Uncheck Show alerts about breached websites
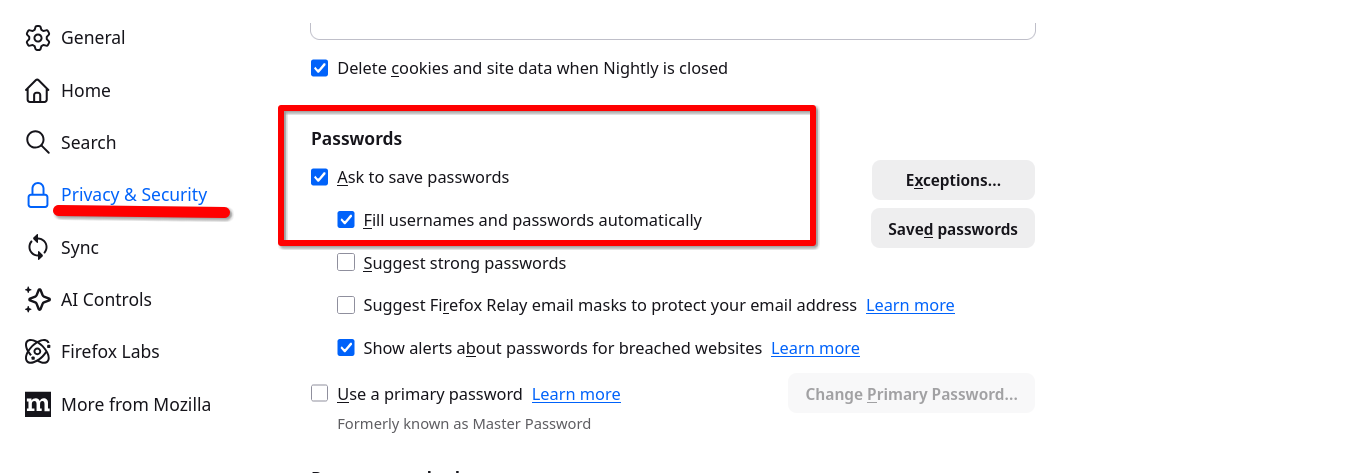1356x473 pixels. point(346,348)
